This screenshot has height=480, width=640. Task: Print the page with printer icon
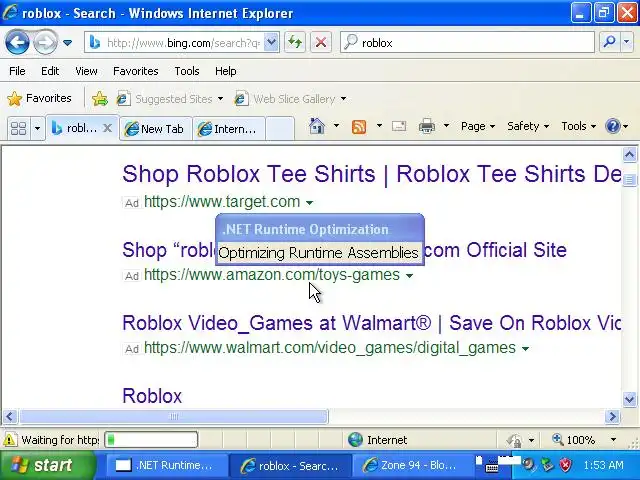427,126
